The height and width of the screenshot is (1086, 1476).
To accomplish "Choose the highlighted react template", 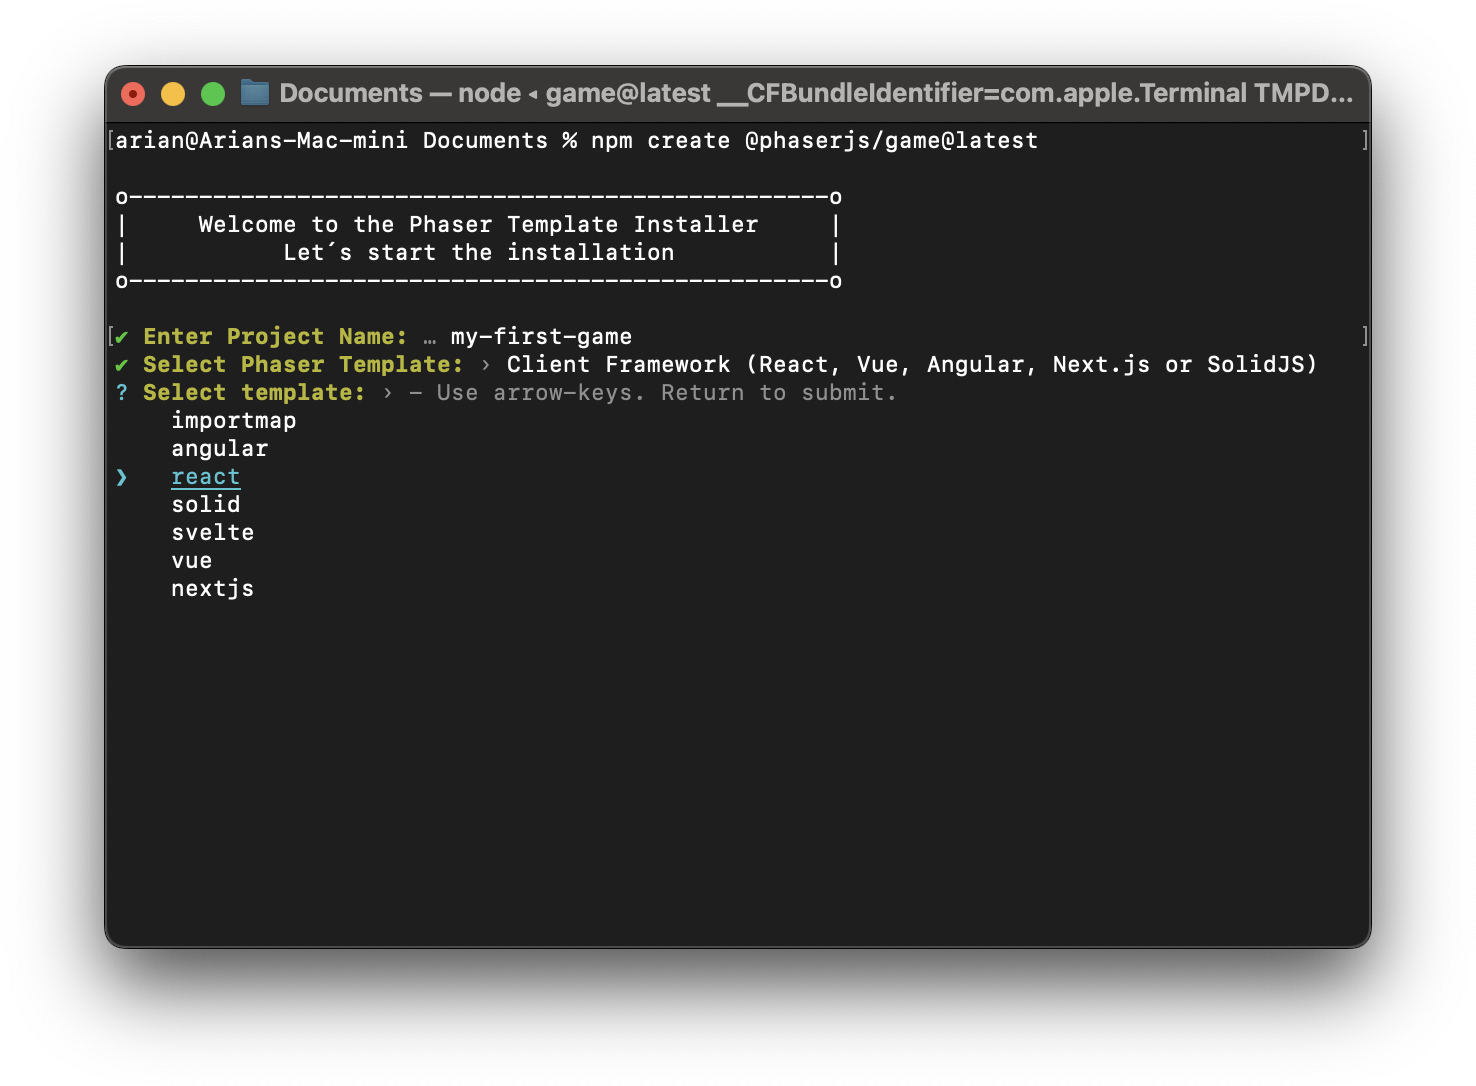I will [x=206, y=477].
